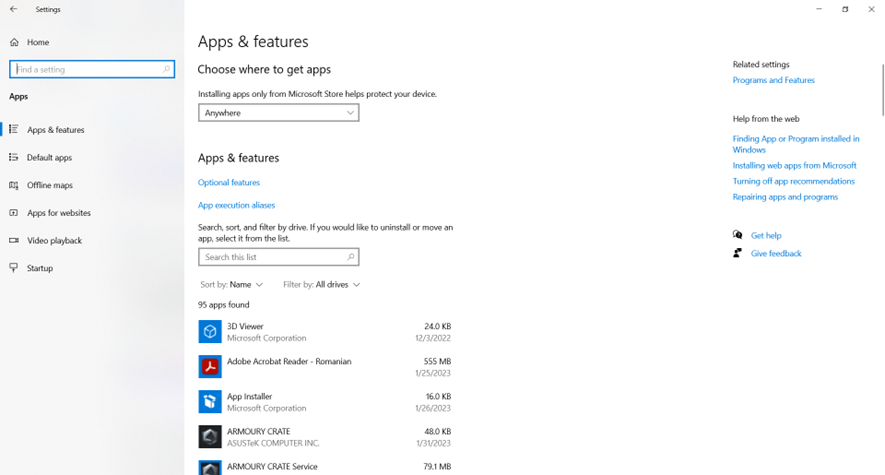This screenshot has width=885, height=475.
Task: Open Programs and Features link
Action: click(x=773, y=80)
